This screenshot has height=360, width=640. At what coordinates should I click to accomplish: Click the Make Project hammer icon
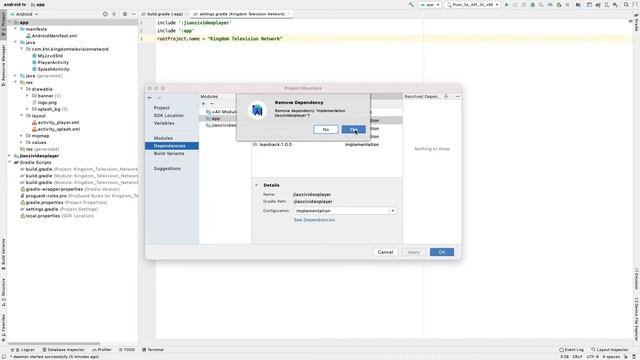(411, 5)
